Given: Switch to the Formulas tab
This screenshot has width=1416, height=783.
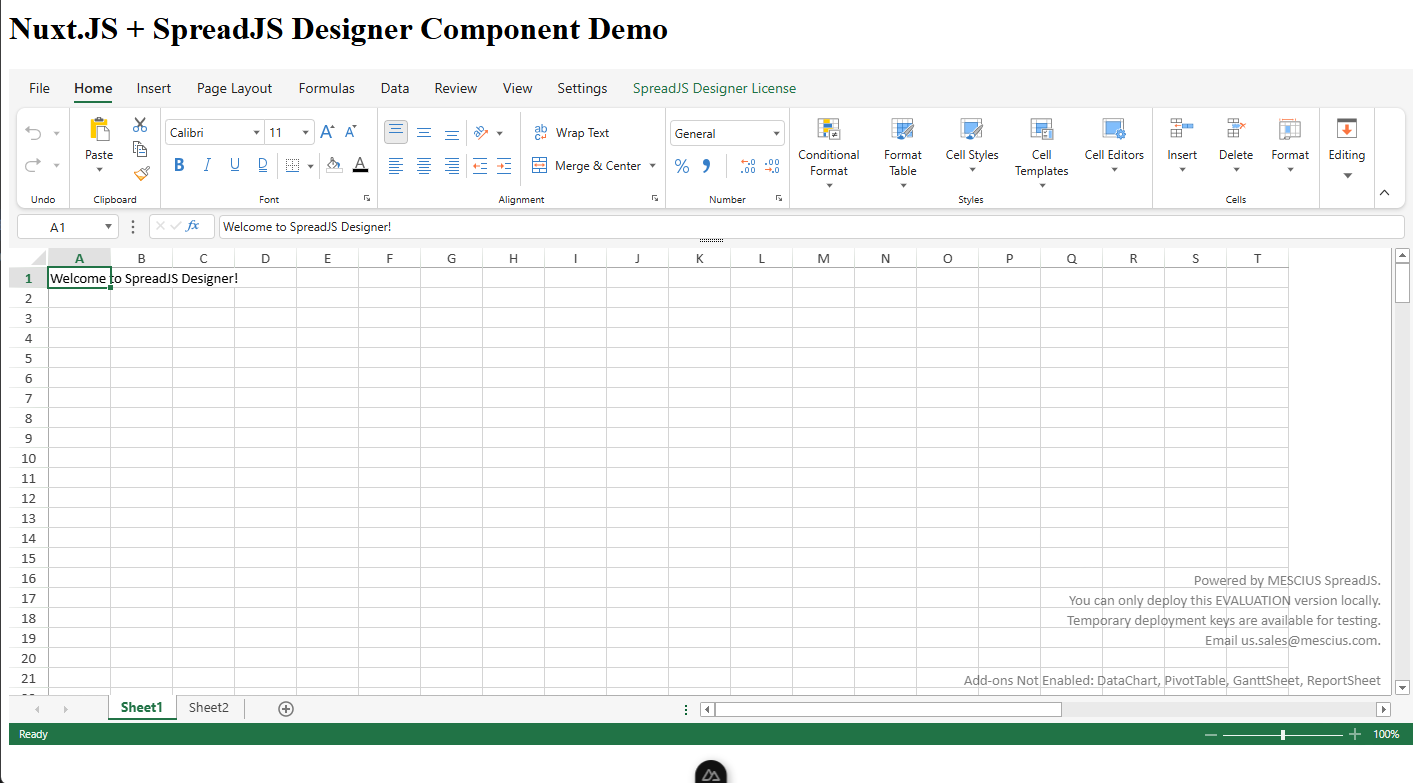Looking at the screenshot, I should click(326, 88).
